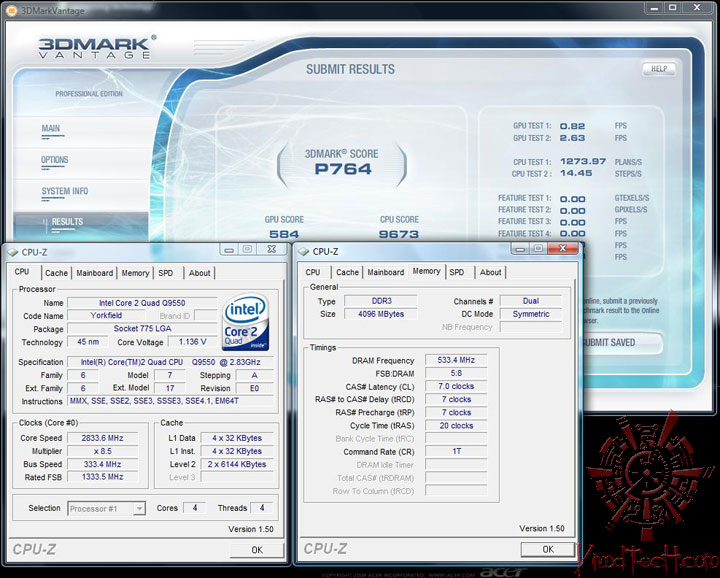720x578 pixels.
Task: Switch to Cache tab in left CPU-Z
Action: (56, 273)
